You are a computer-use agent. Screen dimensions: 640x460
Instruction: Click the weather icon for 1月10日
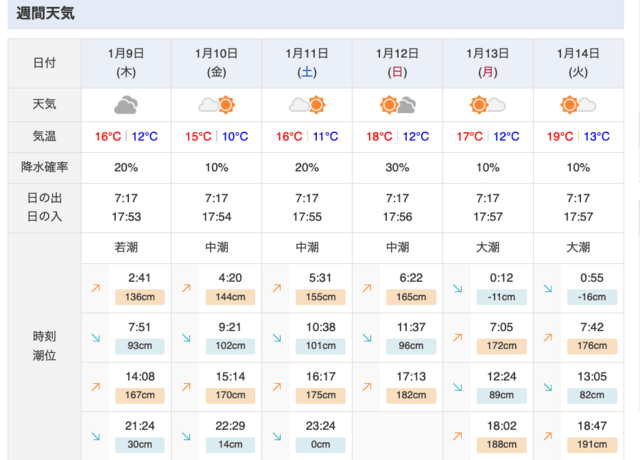tap(216, 104)
